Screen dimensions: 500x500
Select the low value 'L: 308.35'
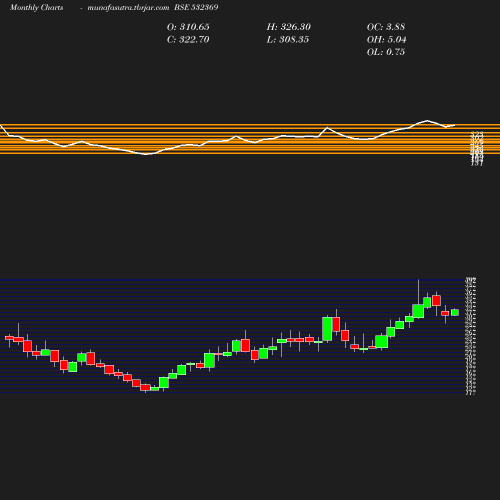click(288, 40)
